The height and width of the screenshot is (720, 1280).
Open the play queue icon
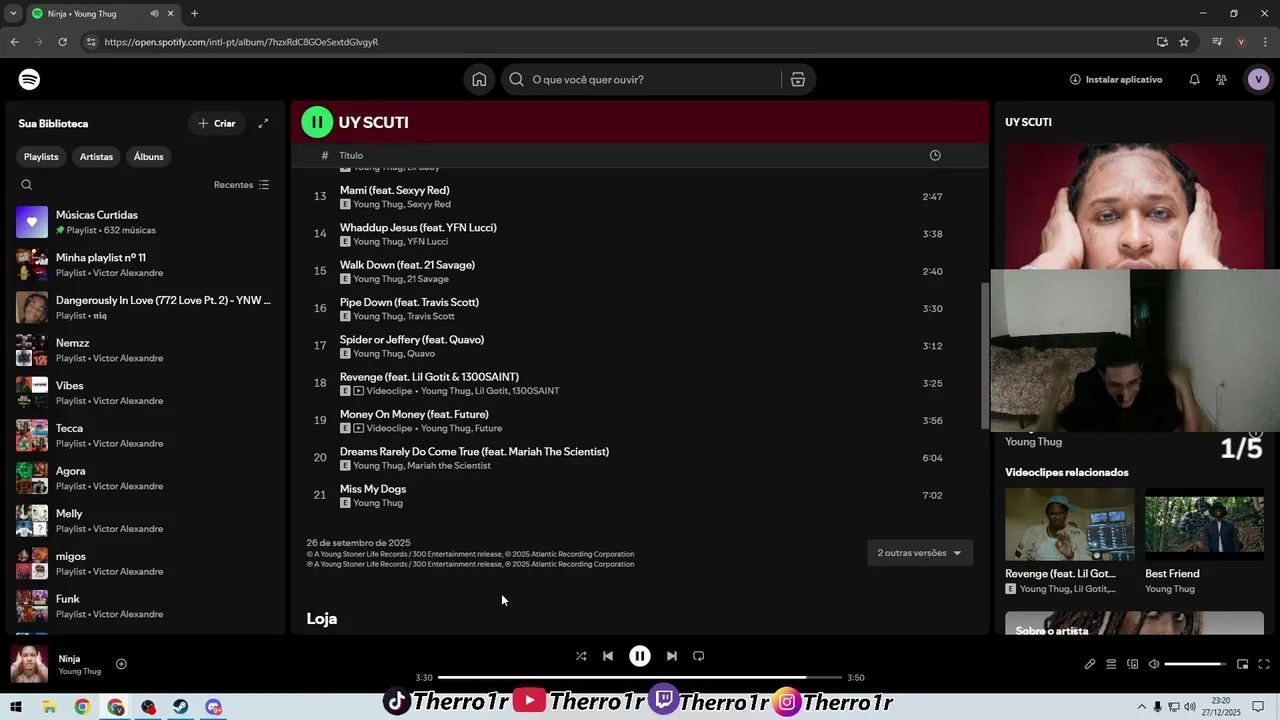(x=1111, y=664)
